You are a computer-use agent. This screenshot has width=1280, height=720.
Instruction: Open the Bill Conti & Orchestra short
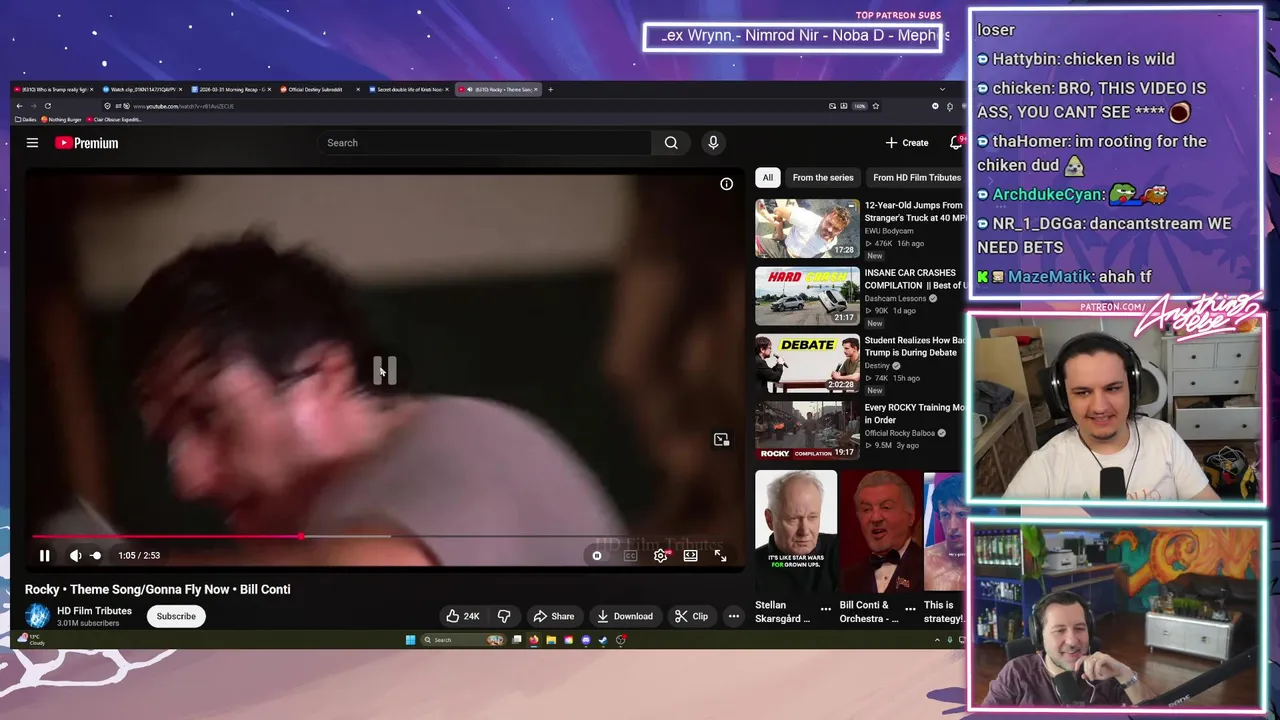point(880,531)
